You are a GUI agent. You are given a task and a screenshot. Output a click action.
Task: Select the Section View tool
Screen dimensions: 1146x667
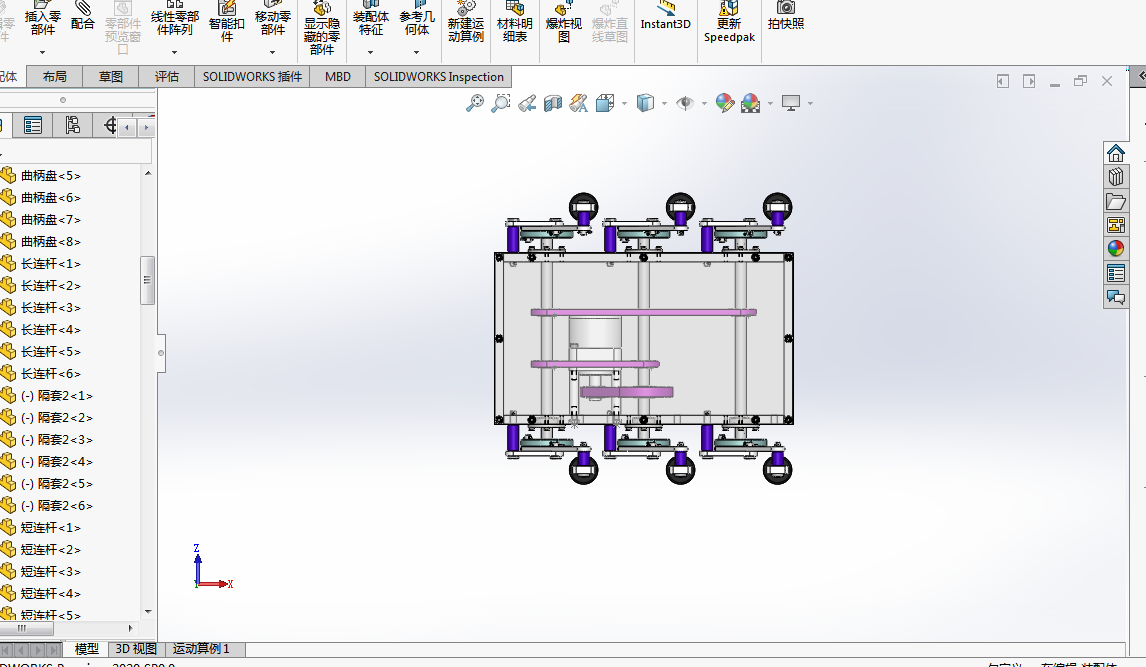pos(553,103)
